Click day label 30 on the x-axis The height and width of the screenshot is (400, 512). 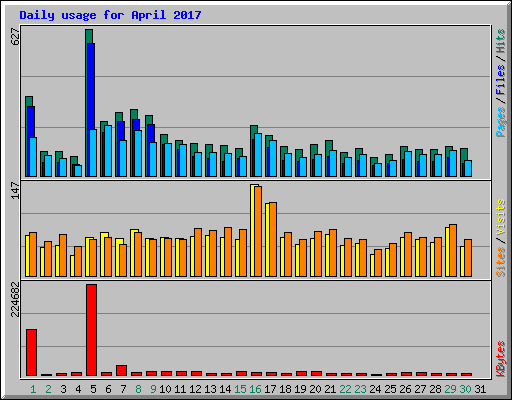click(465, 389)
